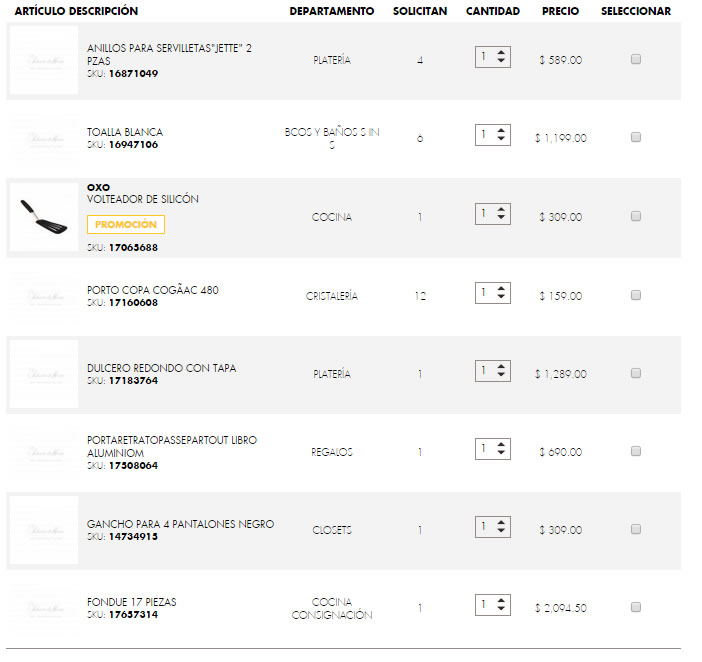
Task: Click placeholder image for Porto Copa Cogñac
Action: [43, 296]
